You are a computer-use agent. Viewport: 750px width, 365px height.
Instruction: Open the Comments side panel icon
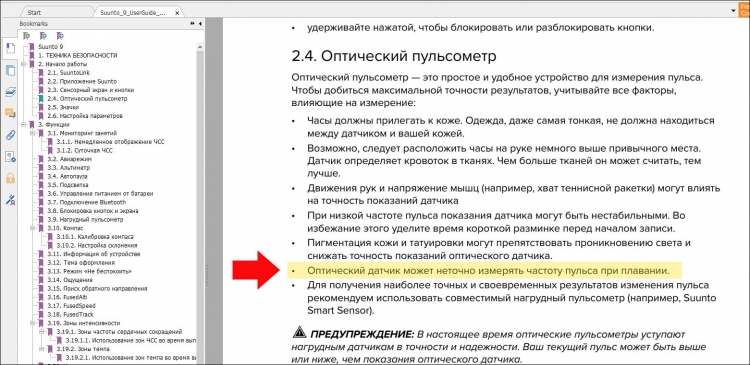[10, 113]
